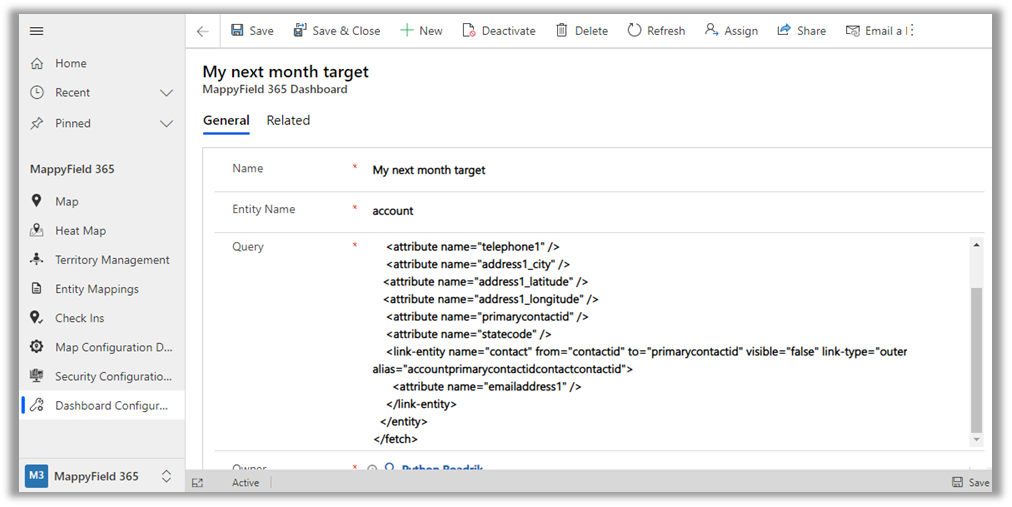Open MappyField 365 area switcher

point(167,477)
